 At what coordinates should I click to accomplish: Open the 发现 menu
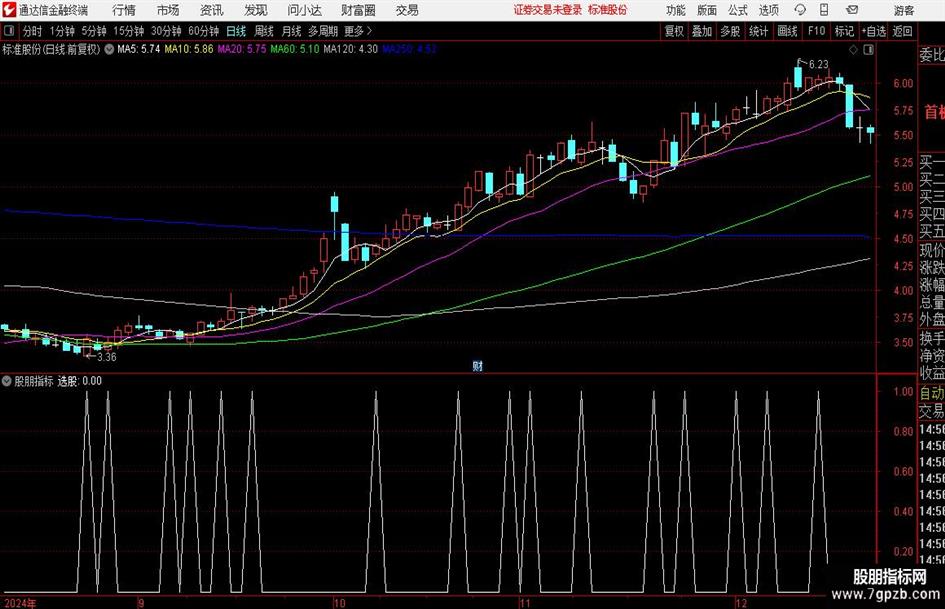[x=256, y=10]
